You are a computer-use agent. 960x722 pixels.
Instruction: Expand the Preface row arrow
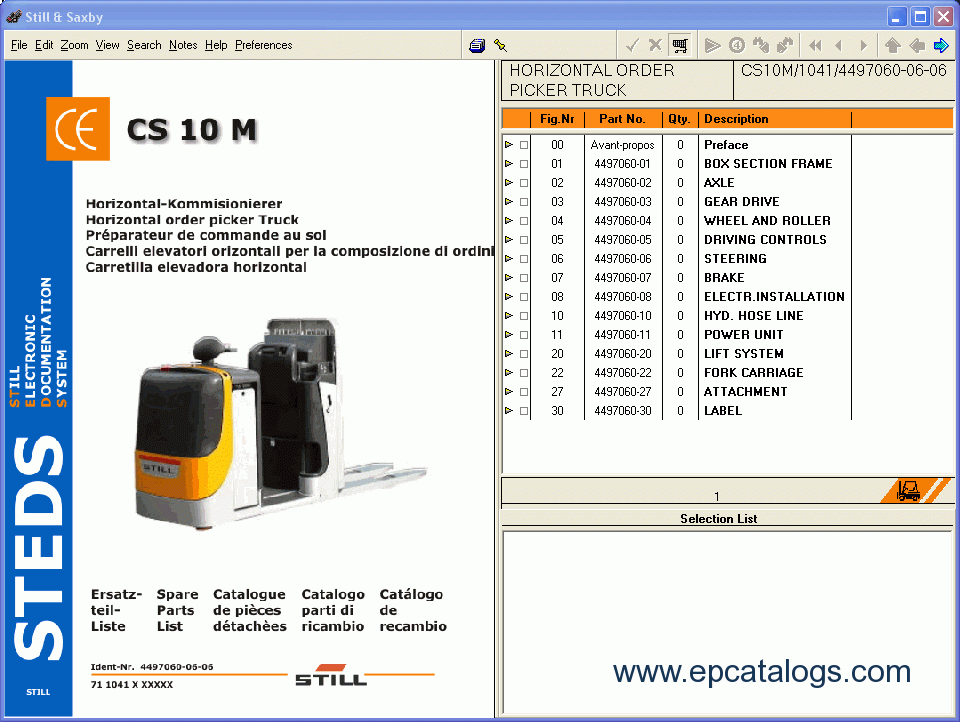pyautogui.click(x=509, y=145)
